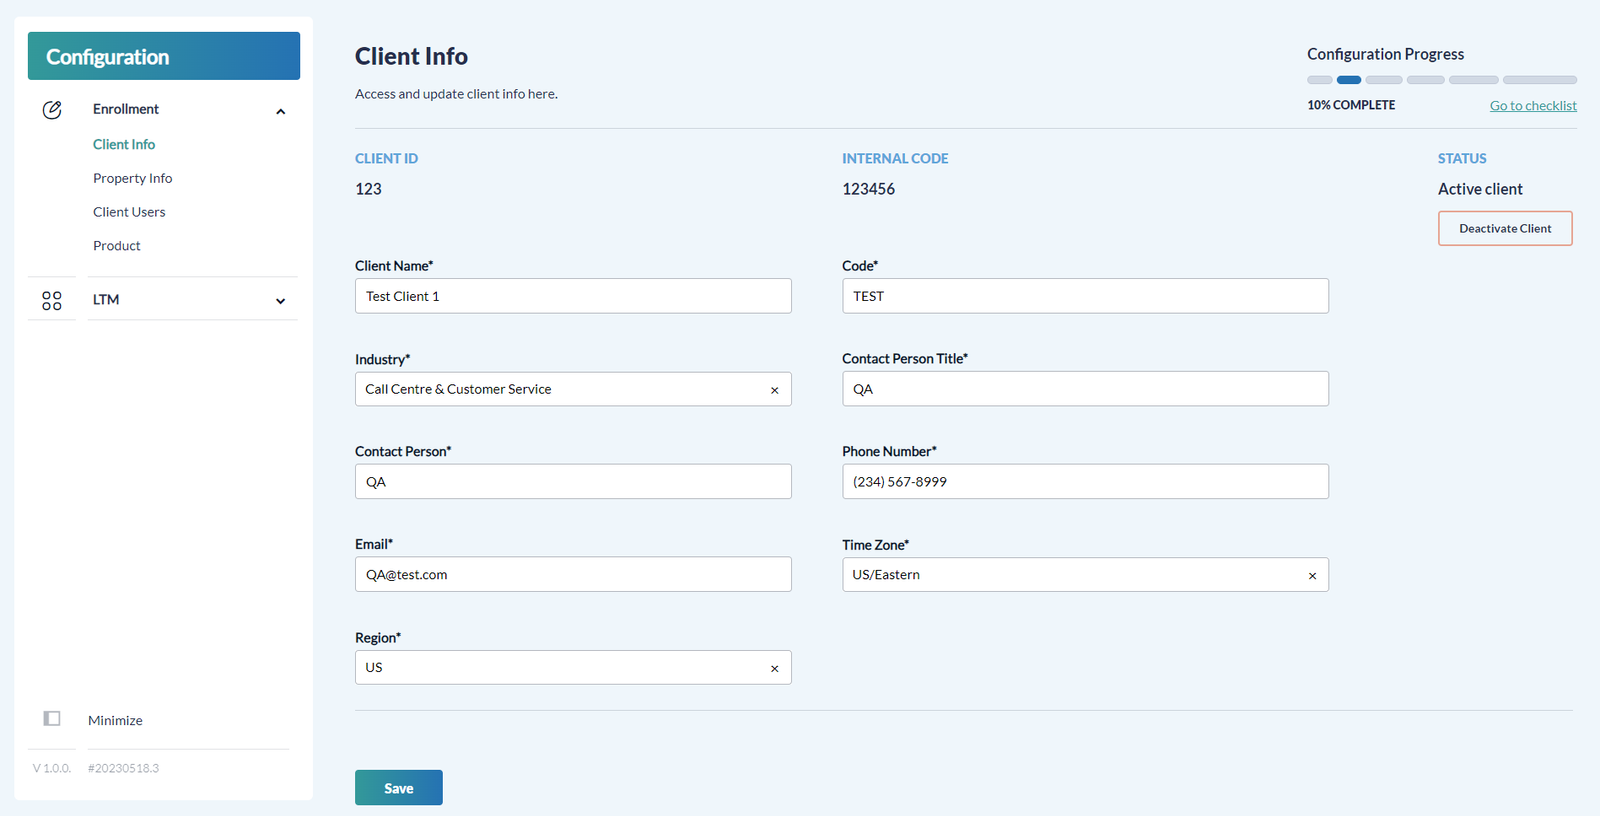
Task: Focus the Code input field
Action: tap(1085, 296)
